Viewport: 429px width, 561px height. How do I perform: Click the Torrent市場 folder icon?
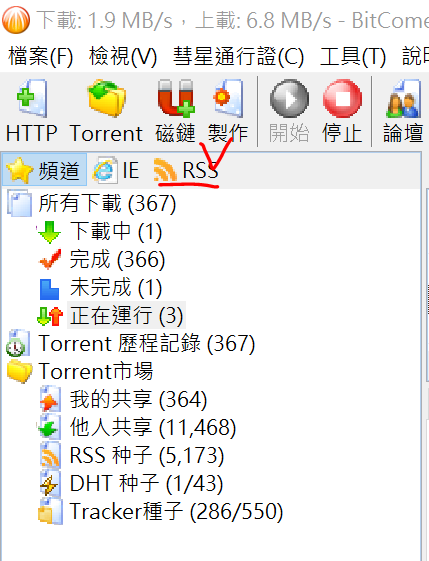click(19, 371)
